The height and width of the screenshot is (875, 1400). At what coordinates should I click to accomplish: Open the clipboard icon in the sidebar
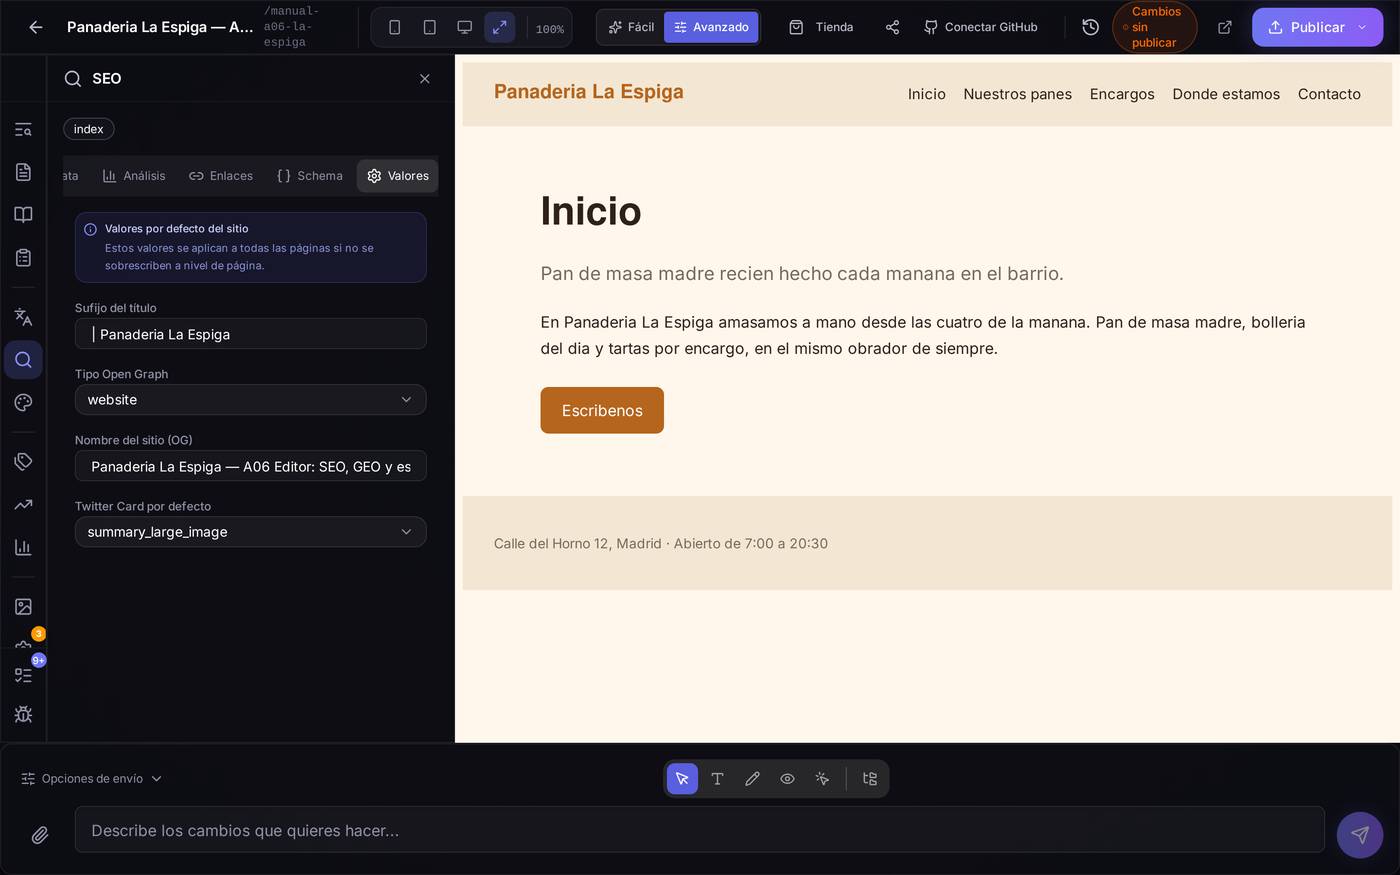click(23, 258)
